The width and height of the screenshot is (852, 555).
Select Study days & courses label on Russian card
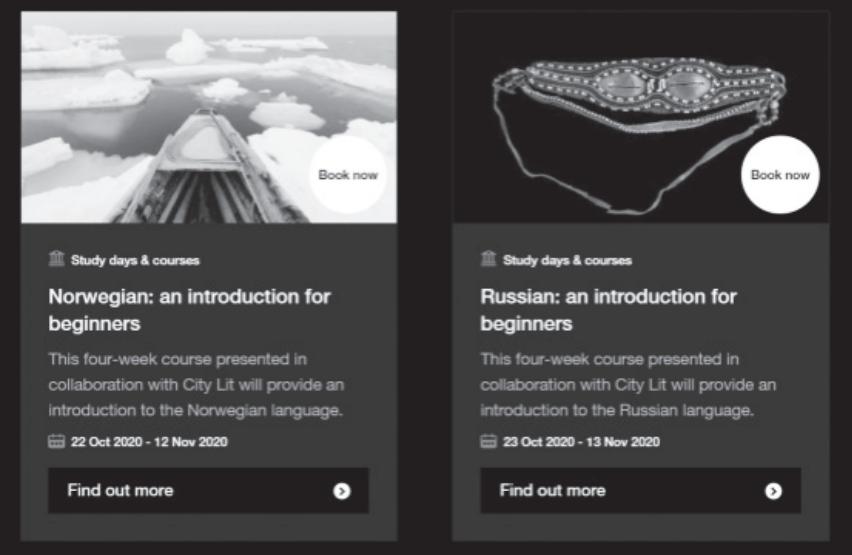point(567,260)
